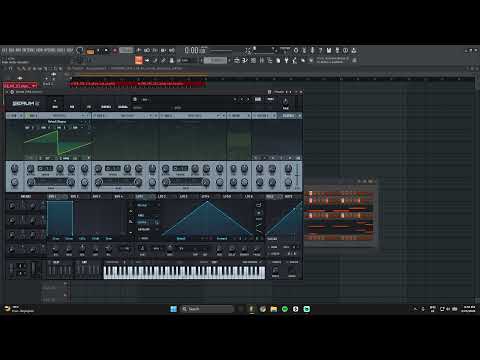Open File Explorer from the taskbar
480x360 pixels.
click(x=274, y=309)
